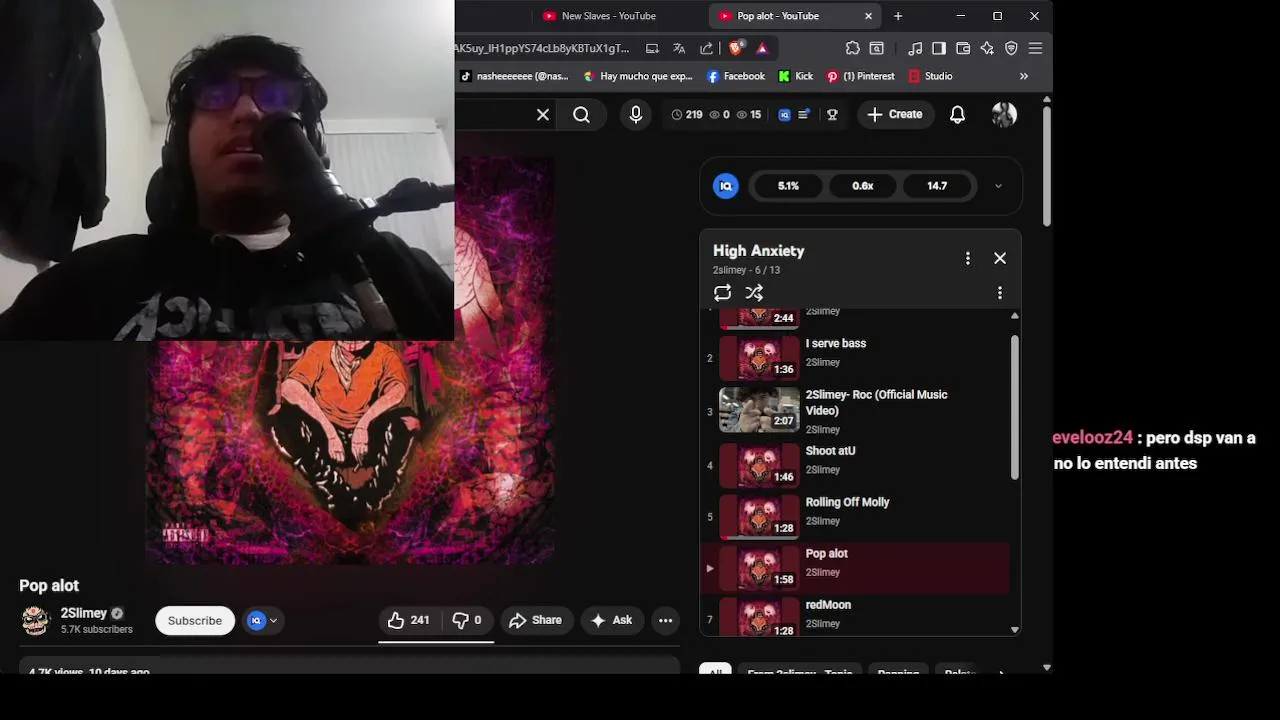Viewport: 1280px width, 720px height.
Task: Play 'Rolling Off Molly' from the playlist
Action: (x=856, y=516)
